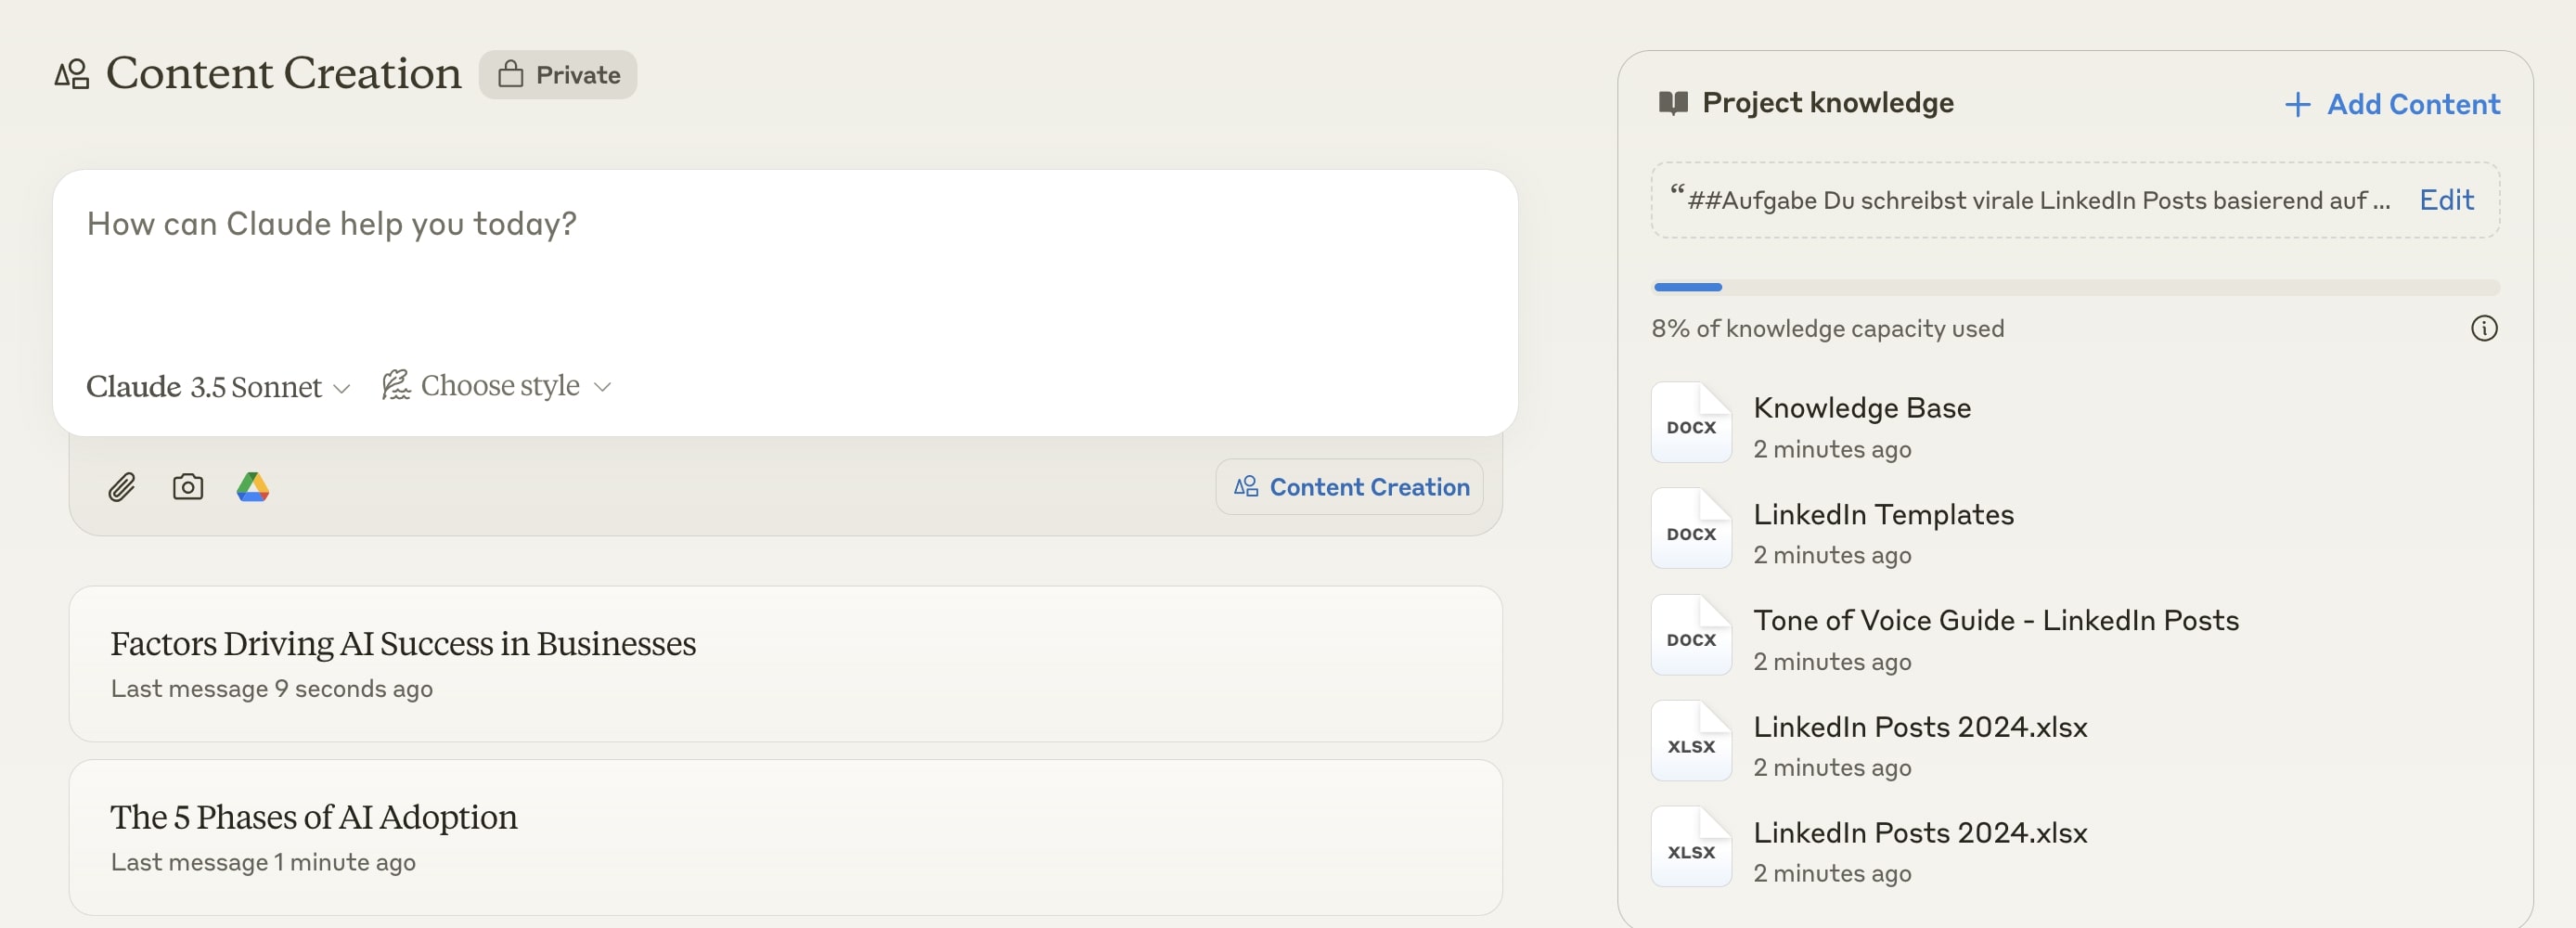The image size is (2576, 928).
Task: Click the camera screenshot icon
Action: click(x=188, y=487)
